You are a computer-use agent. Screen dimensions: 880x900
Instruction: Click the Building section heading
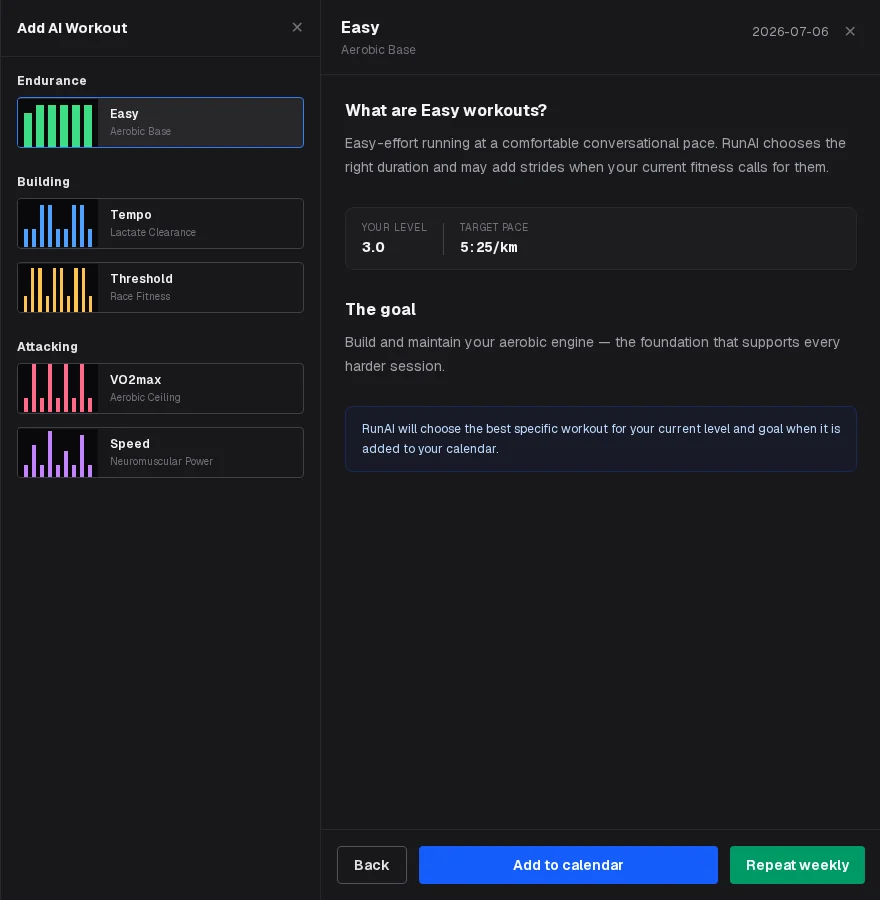coord(44,182)
